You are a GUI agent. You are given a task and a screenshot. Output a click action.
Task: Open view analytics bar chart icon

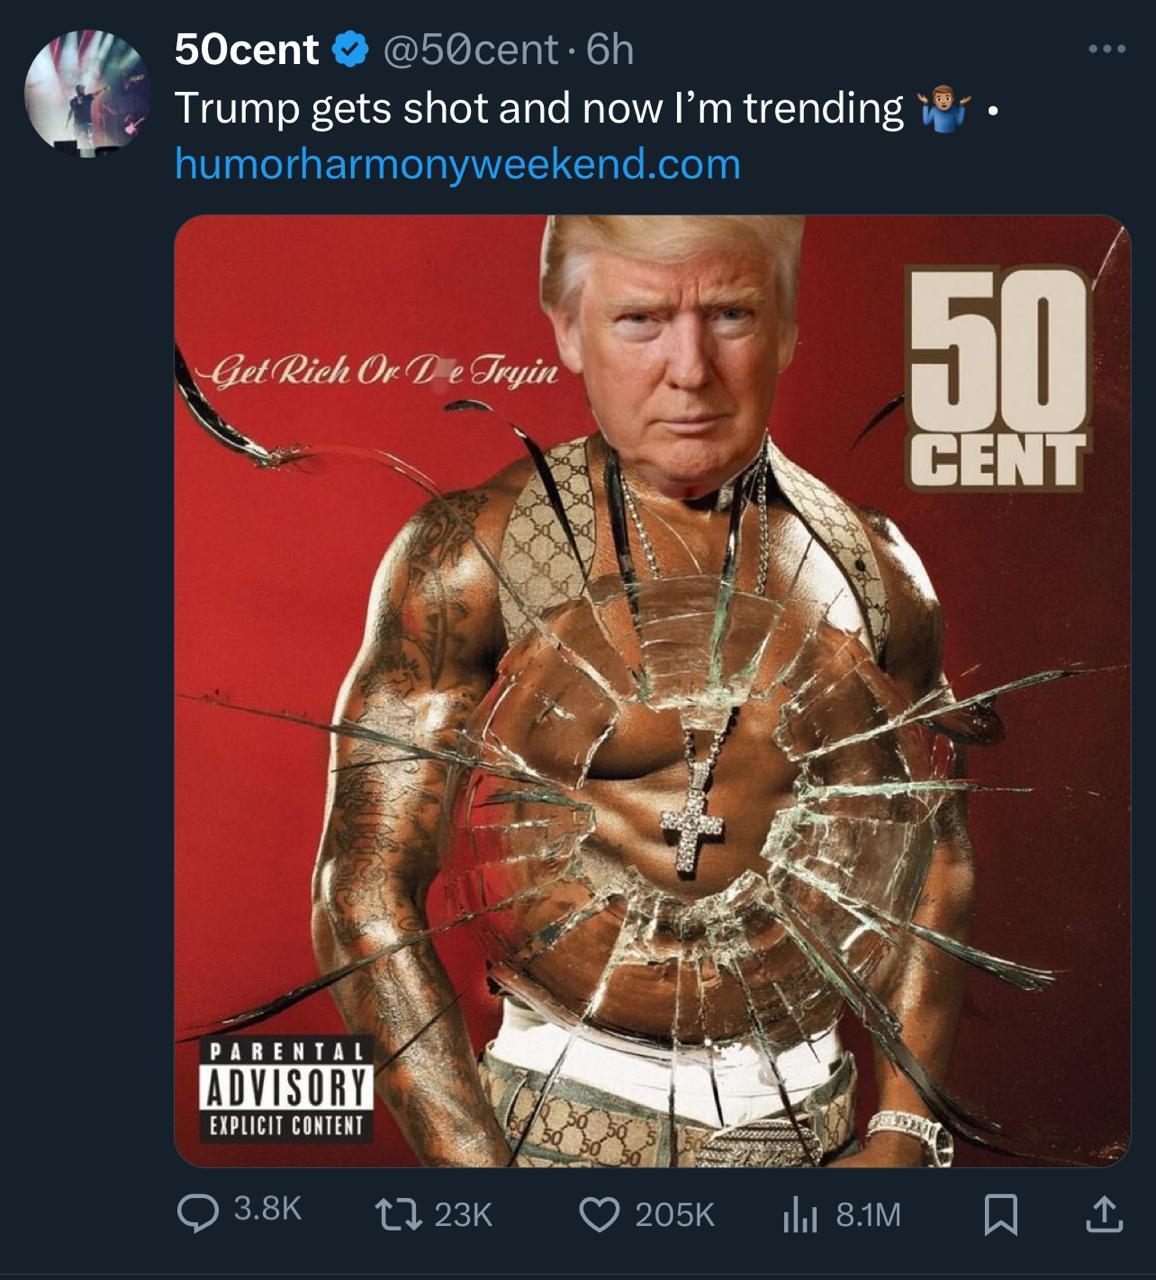tap(800, 1215)
